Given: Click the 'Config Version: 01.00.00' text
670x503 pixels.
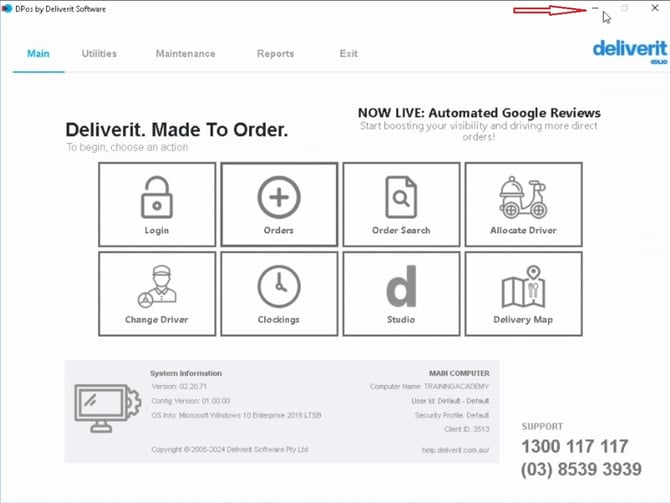Looking at the screenshot, I should (x=191, y=401).
